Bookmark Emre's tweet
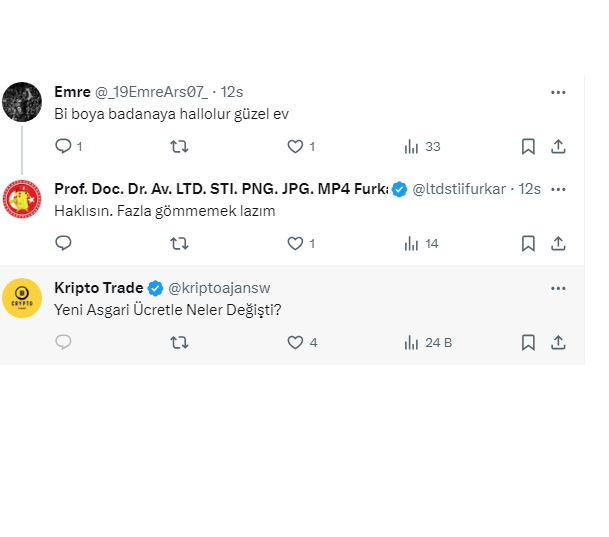Viewport: 609px width, 537px height. click(x=528, y=146)
